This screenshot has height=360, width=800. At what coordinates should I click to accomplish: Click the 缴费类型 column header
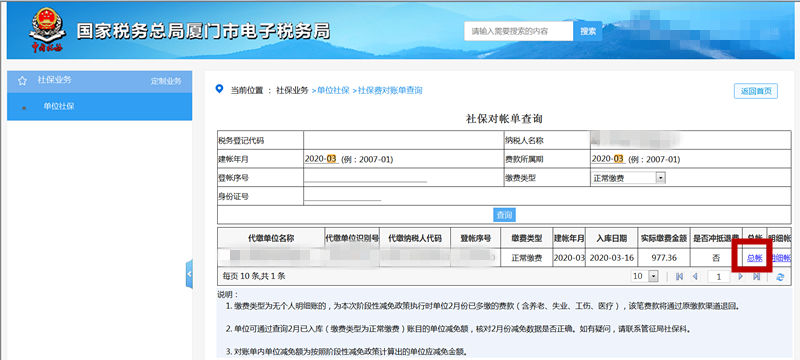[527, 238]
